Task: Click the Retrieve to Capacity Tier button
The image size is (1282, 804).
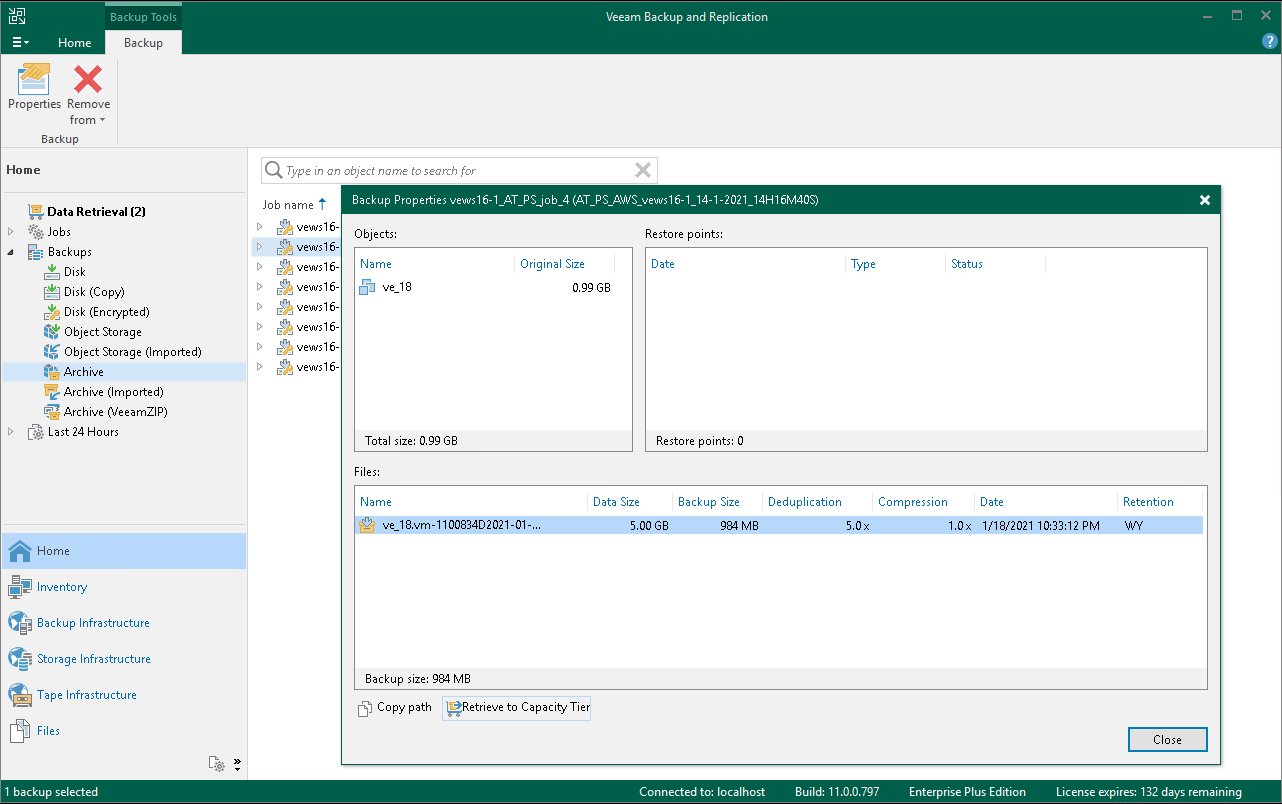Action: pyautogui.click(x=517, y=708)
